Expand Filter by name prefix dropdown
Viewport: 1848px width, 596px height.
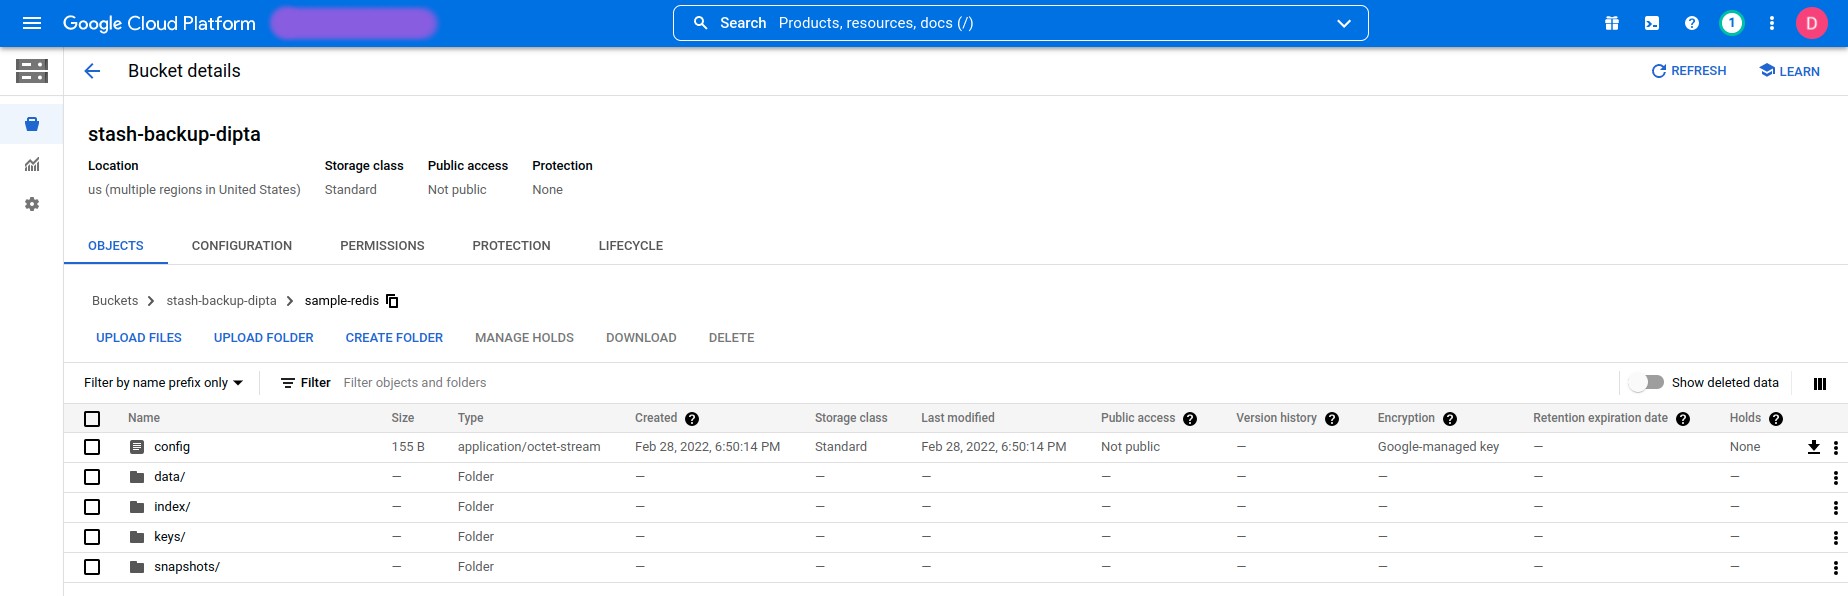[163, 383]
